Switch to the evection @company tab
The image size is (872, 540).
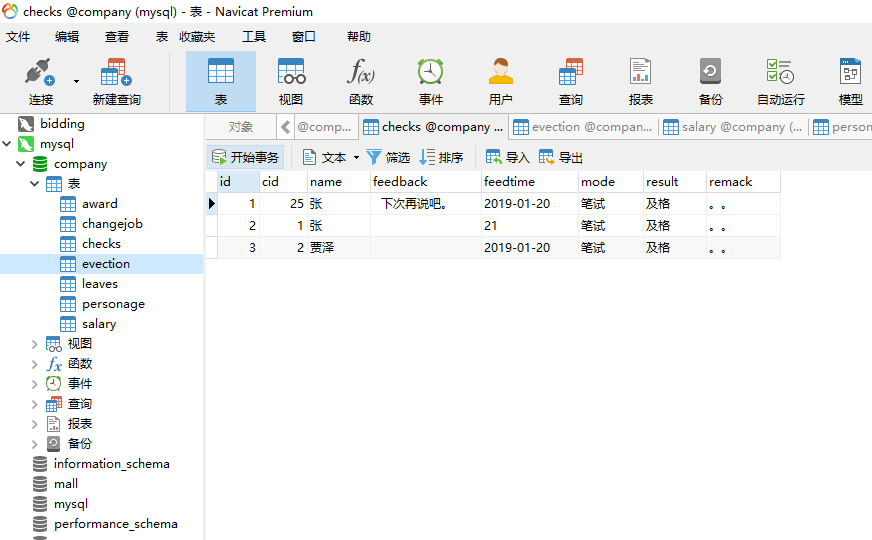583,127
